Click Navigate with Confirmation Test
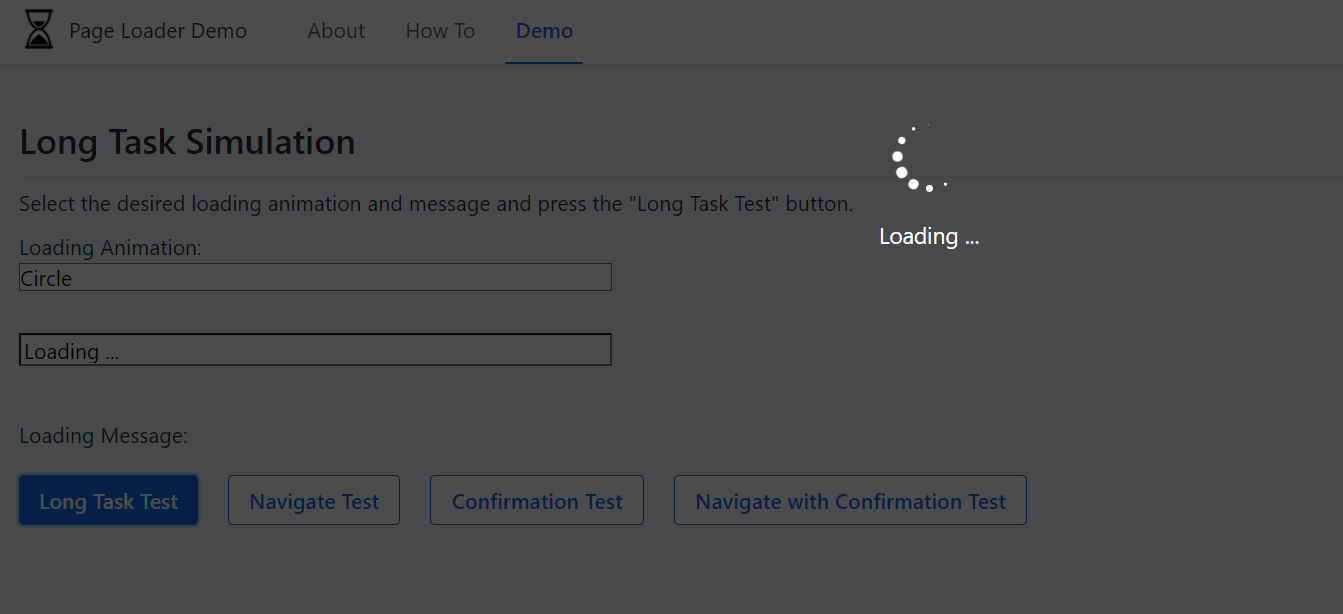 pyautogui.click(x=849, y=500)
